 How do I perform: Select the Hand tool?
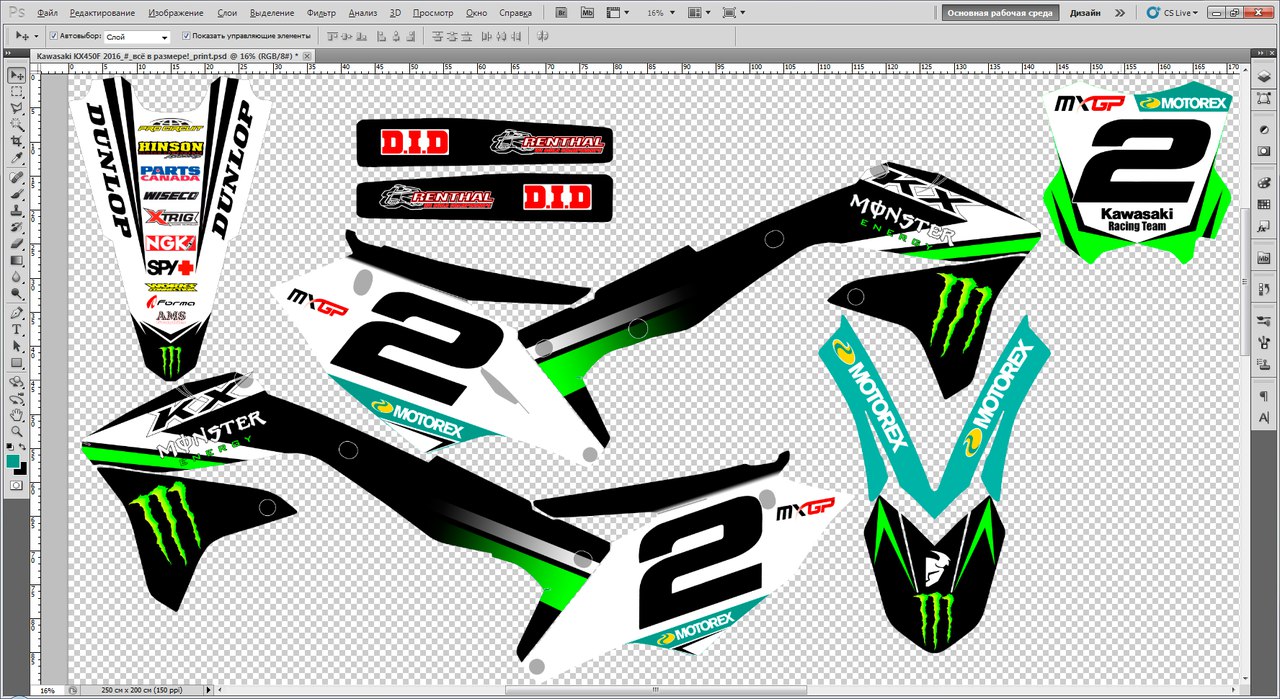tap(17, 415)
